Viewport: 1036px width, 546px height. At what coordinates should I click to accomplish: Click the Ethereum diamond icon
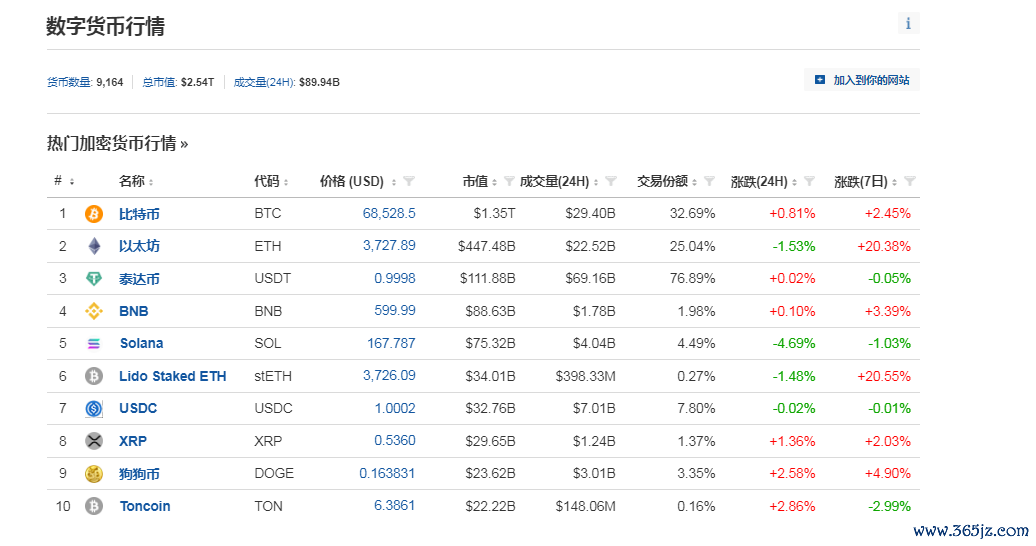click(x=94, y=246)
